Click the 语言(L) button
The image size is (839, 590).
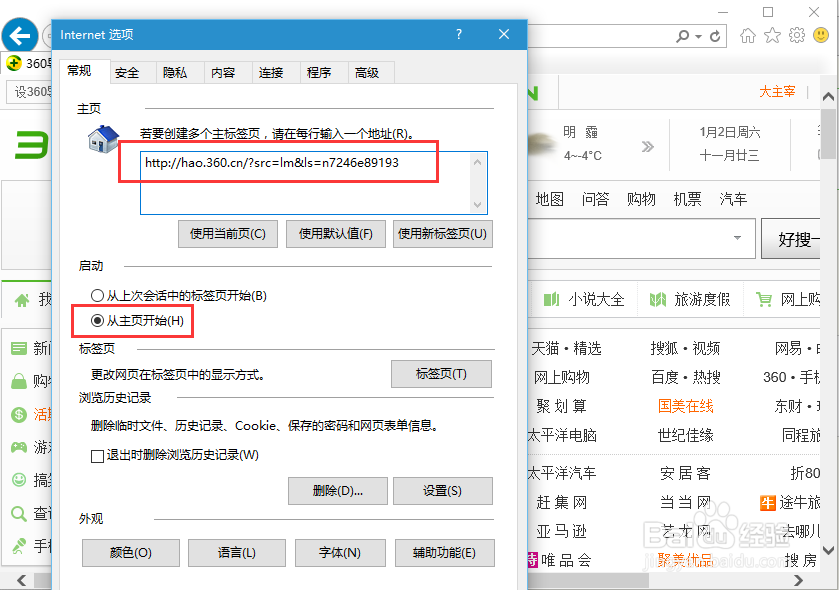point(237,553)
